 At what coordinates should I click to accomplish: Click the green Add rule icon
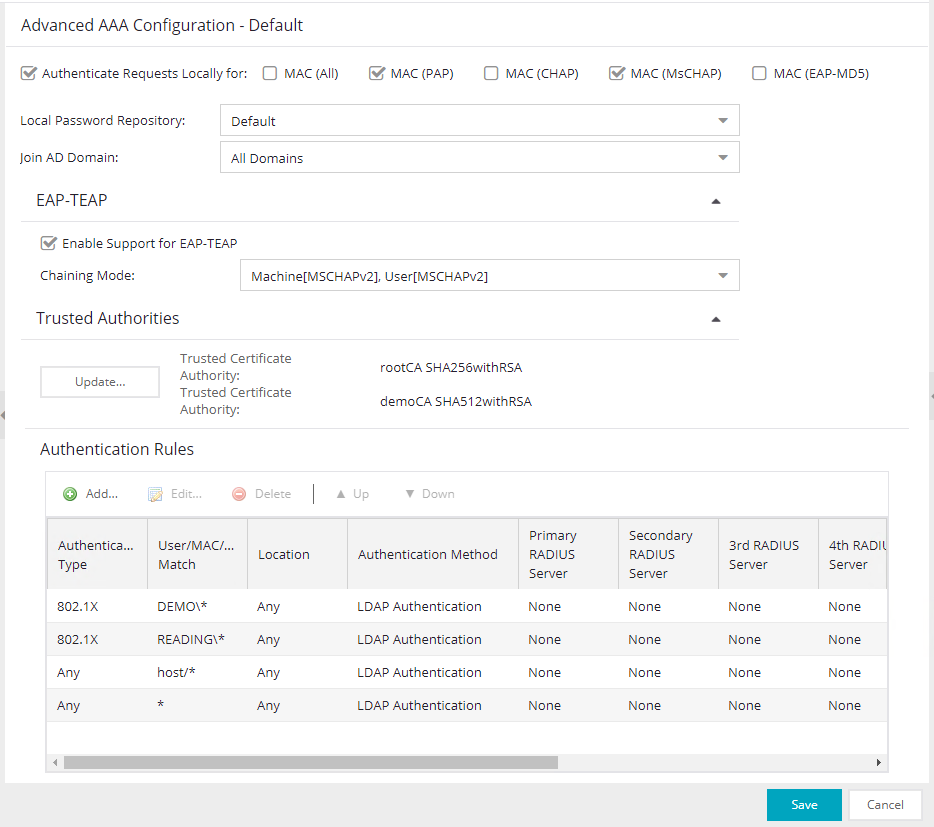(71, 494)
